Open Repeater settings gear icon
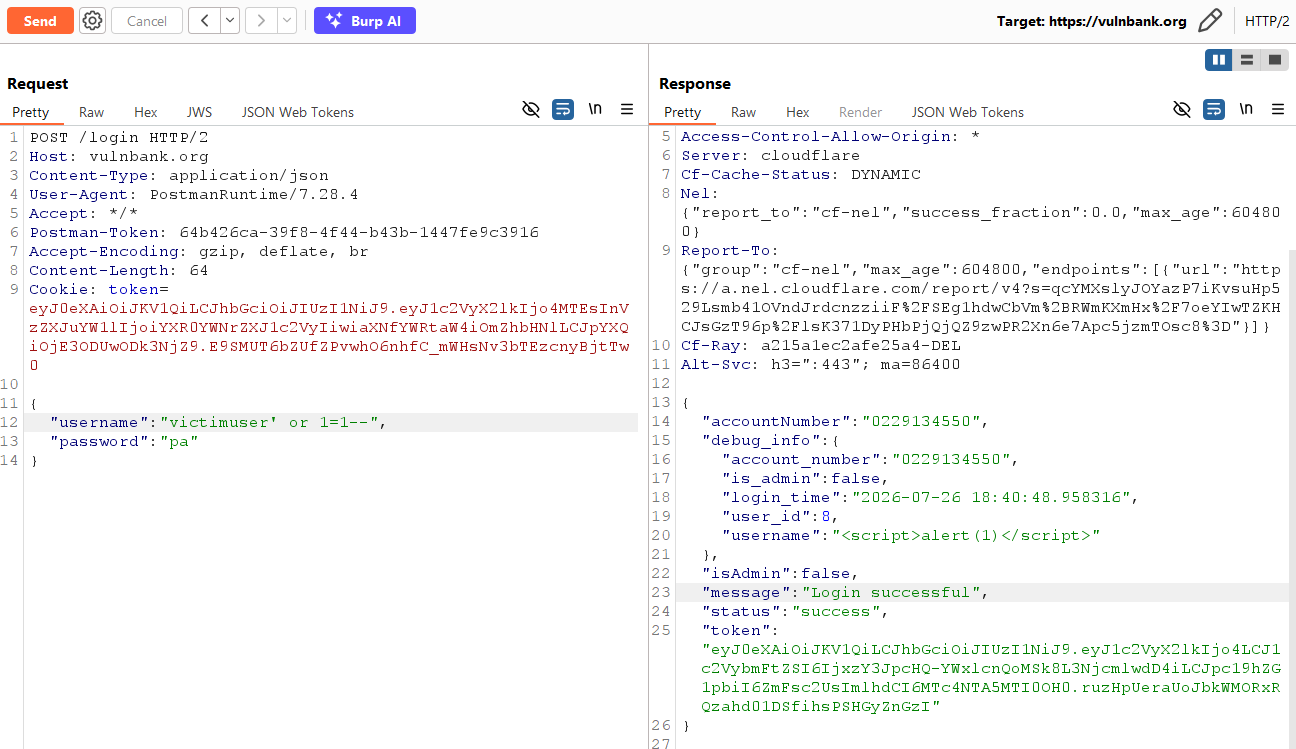 coord(92,21)
